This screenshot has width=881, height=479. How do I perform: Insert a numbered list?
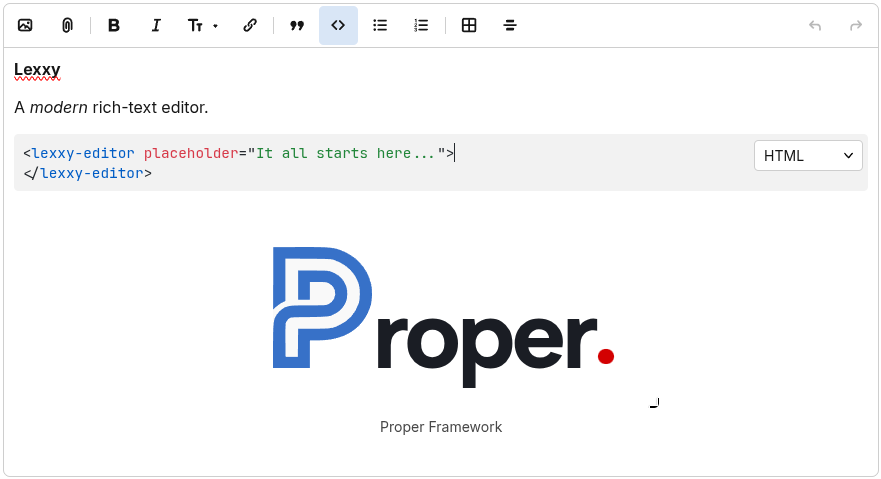[421, 25]
